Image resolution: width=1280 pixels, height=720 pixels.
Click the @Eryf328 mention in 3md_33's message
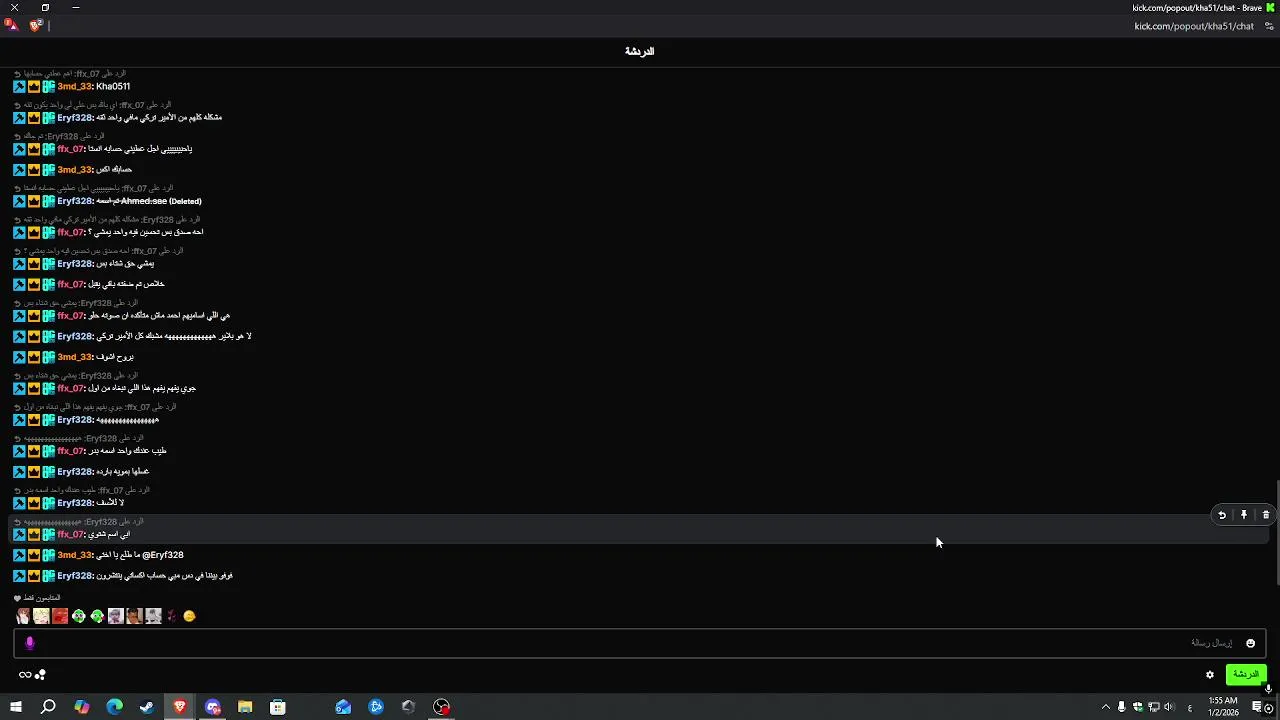coord(163,555)
